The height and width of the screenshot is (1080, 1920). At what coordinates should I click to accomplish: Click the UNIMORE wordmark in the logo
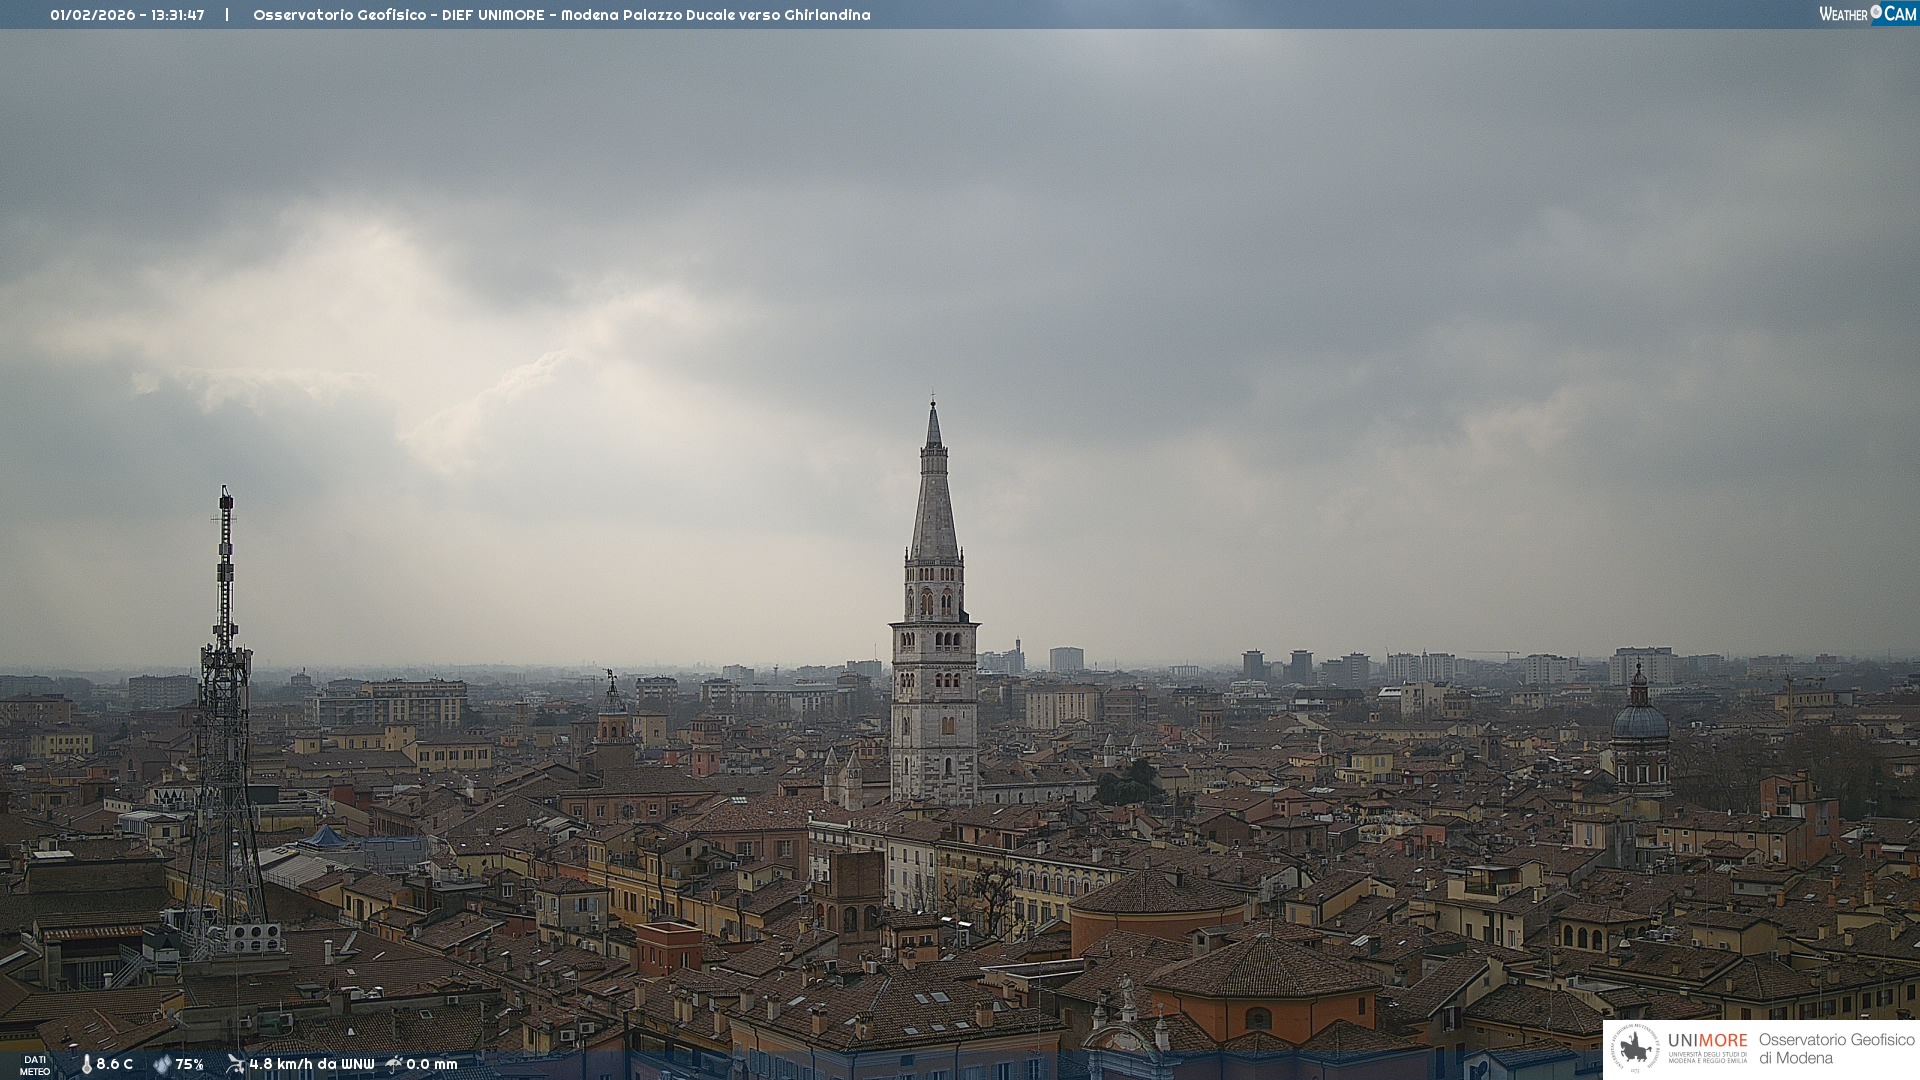(x=1707, y=1041)
